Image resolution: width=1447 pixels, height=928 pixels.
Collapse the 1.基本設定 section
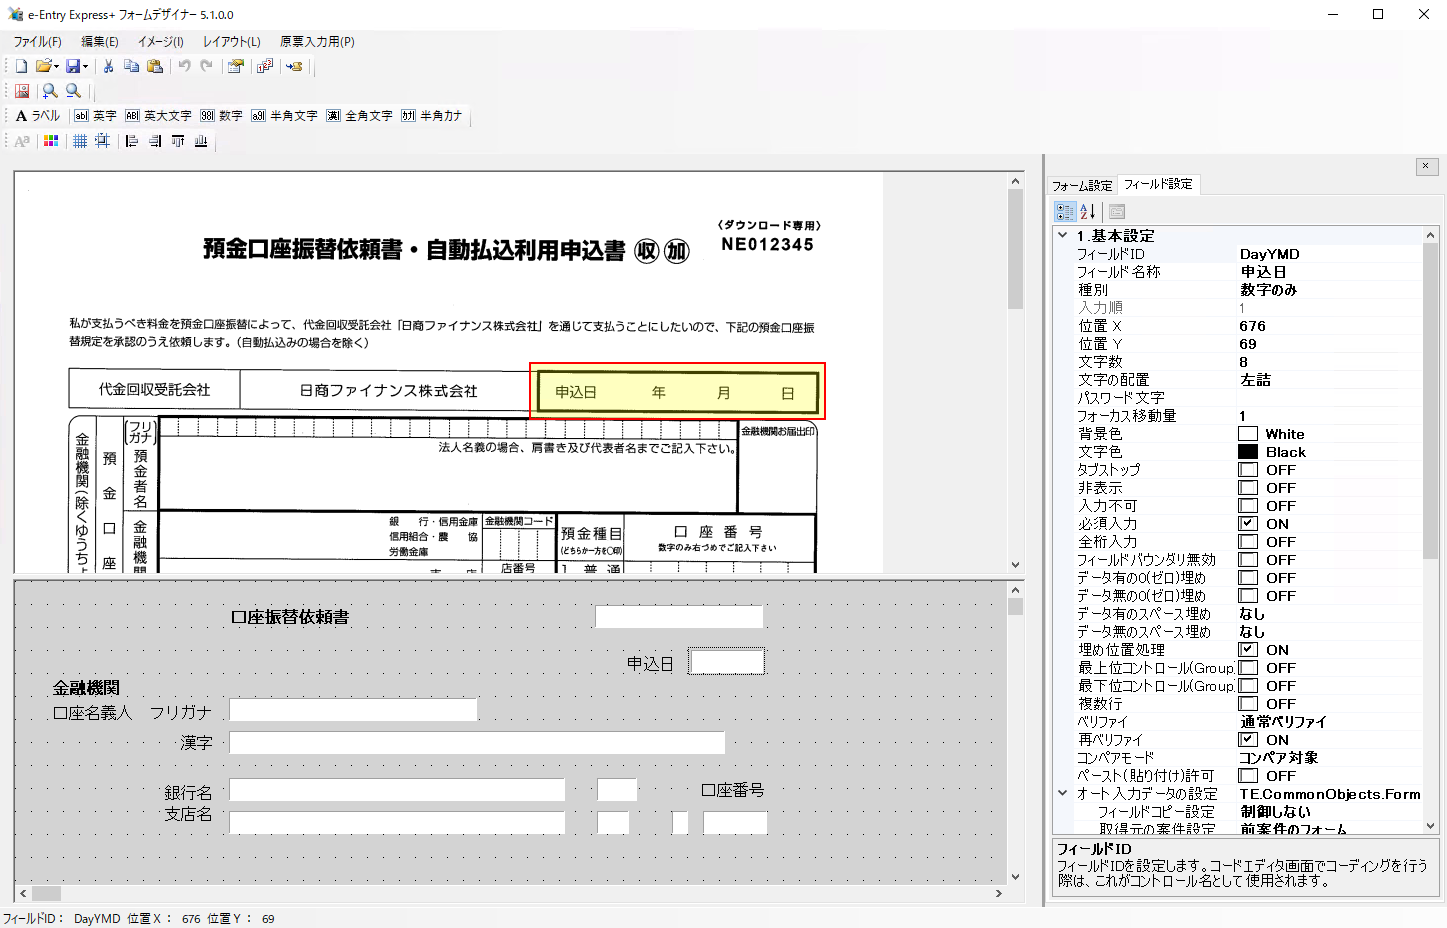[1063, 235]
